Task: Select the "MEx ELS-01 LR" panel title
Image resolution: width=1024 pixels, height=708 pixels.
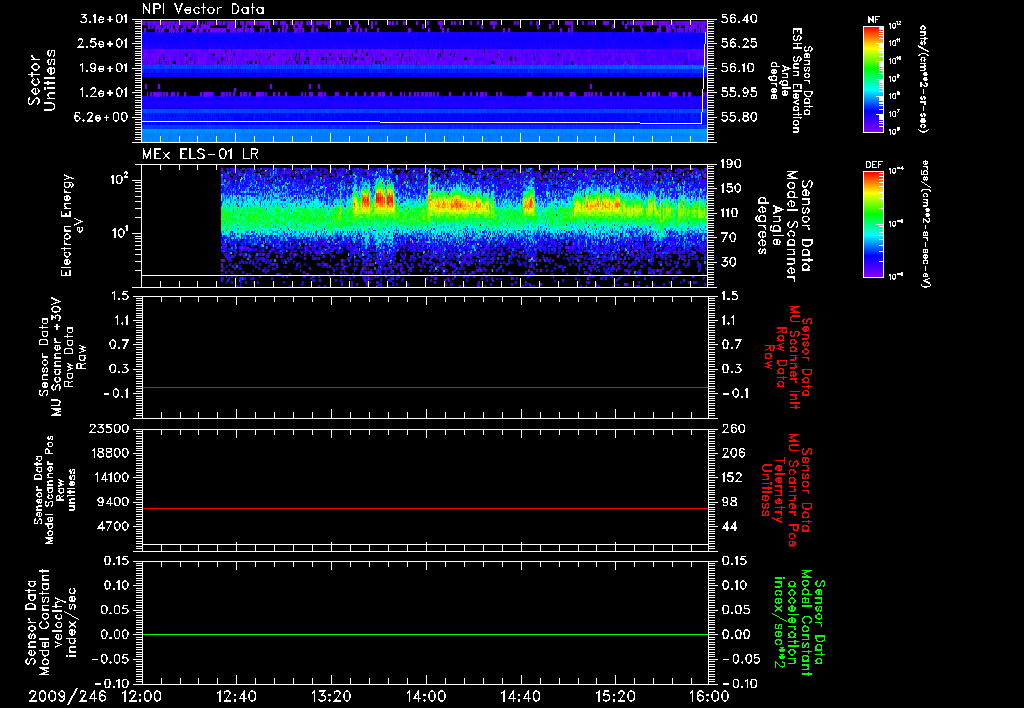Action: (x=200, y=154)
